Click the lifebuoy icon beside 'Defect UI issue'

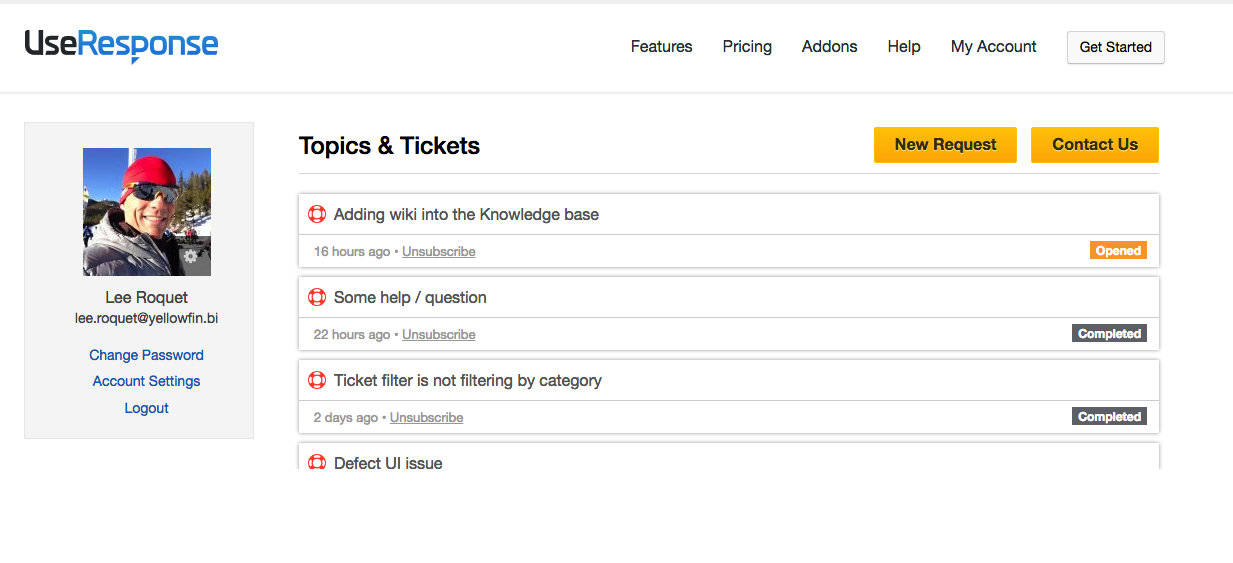(x=317, y=462)
